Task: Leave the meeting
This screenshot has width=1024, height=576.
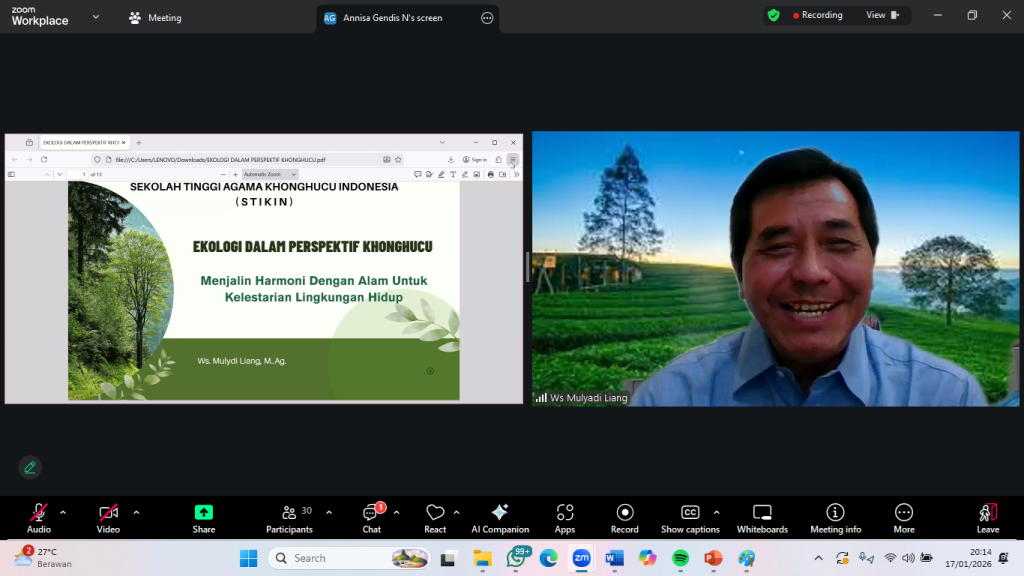Action: (x=988, y=517)
